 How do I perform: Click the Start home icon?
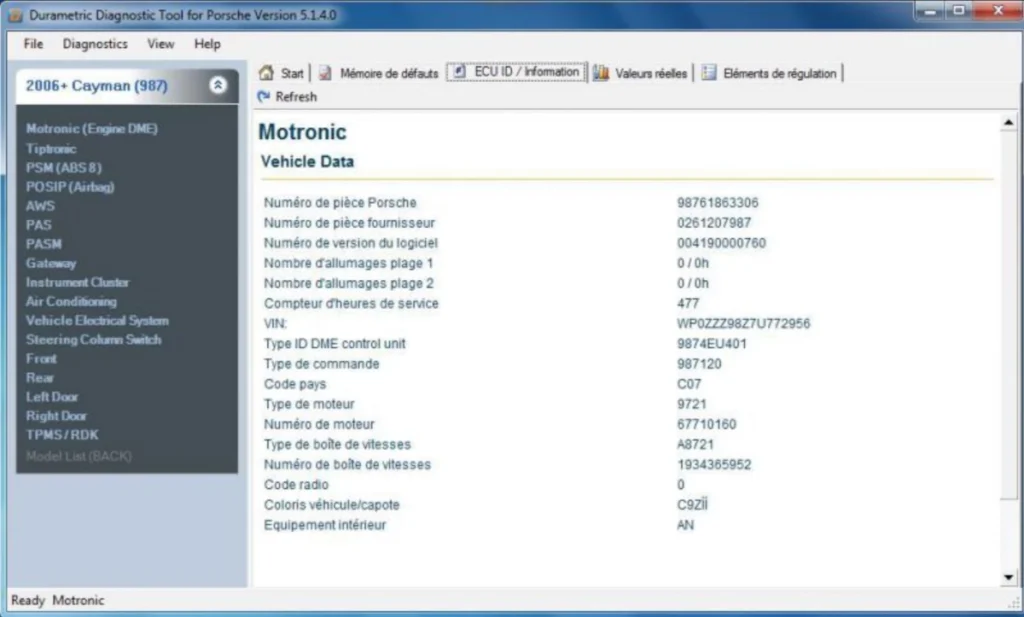(x=267, y=73)
